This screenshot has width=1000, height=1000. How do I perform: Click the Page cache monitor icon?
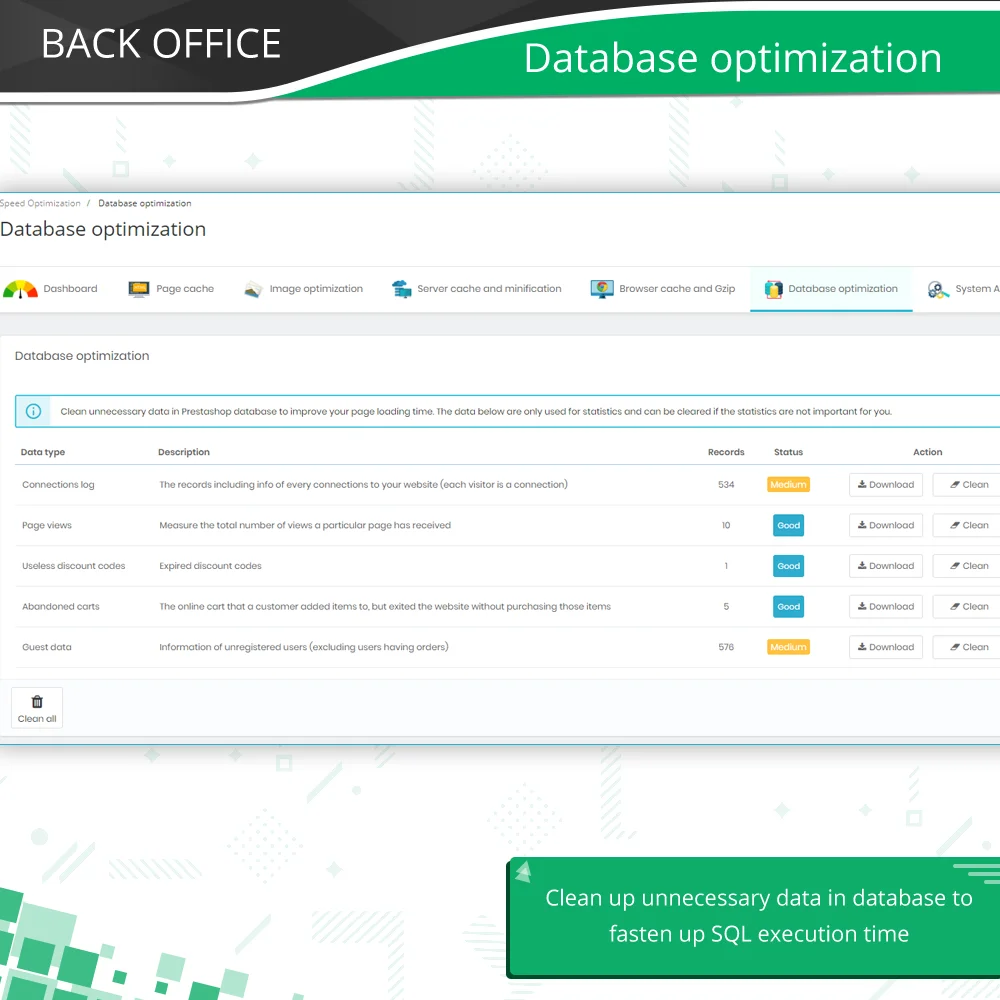tap(139, 289)
